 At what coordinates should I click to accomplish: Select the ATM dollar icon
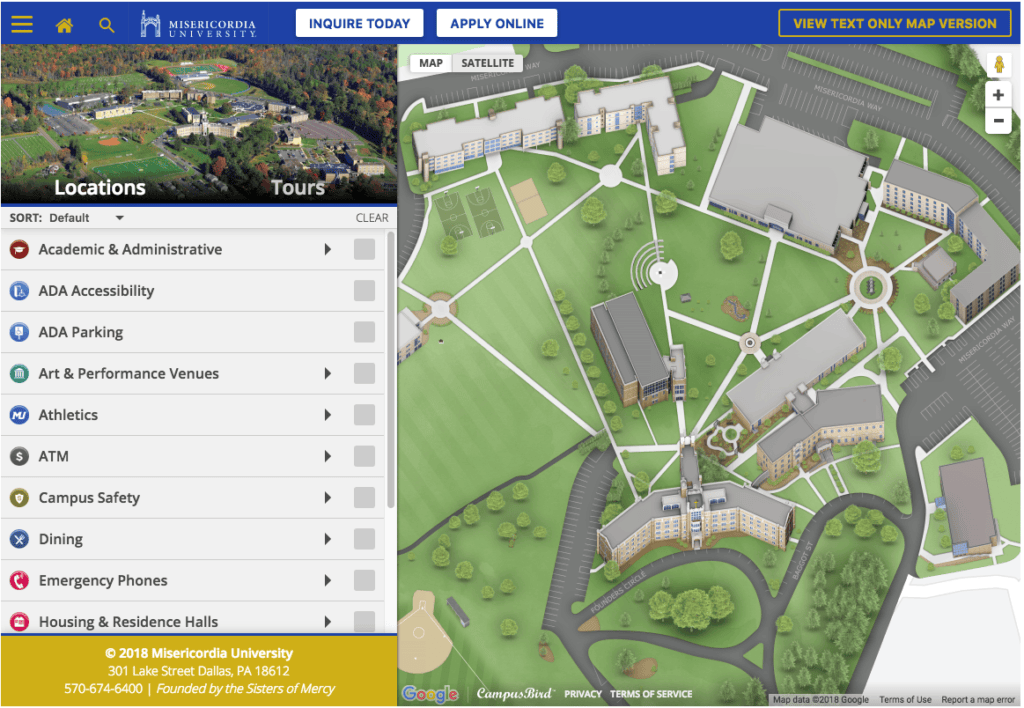tap(20, 457)
